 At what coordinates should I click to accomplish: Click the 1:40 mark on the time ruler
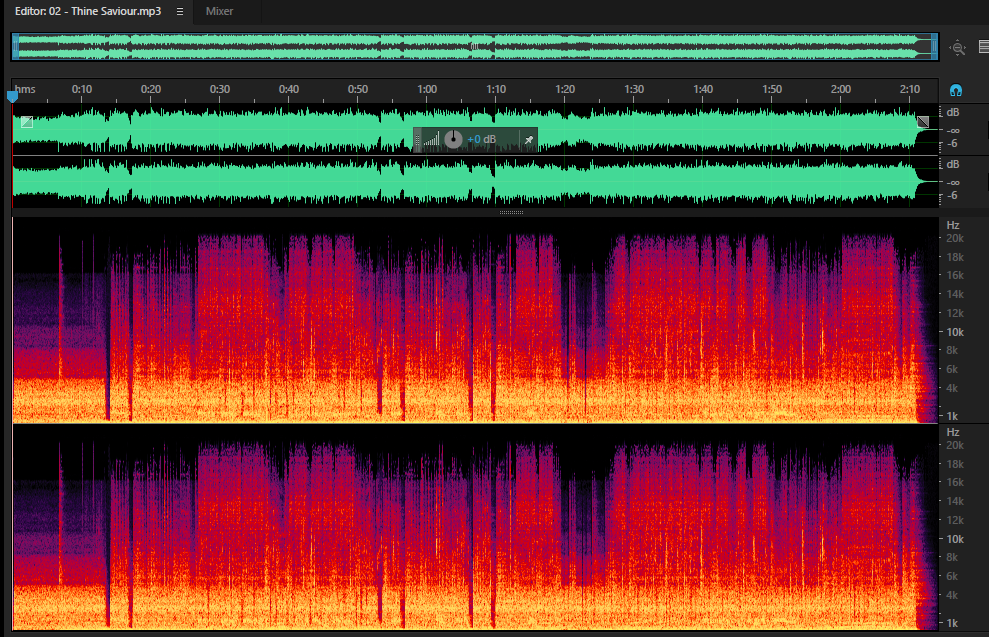pyautogui.click(x=703, y=89)
